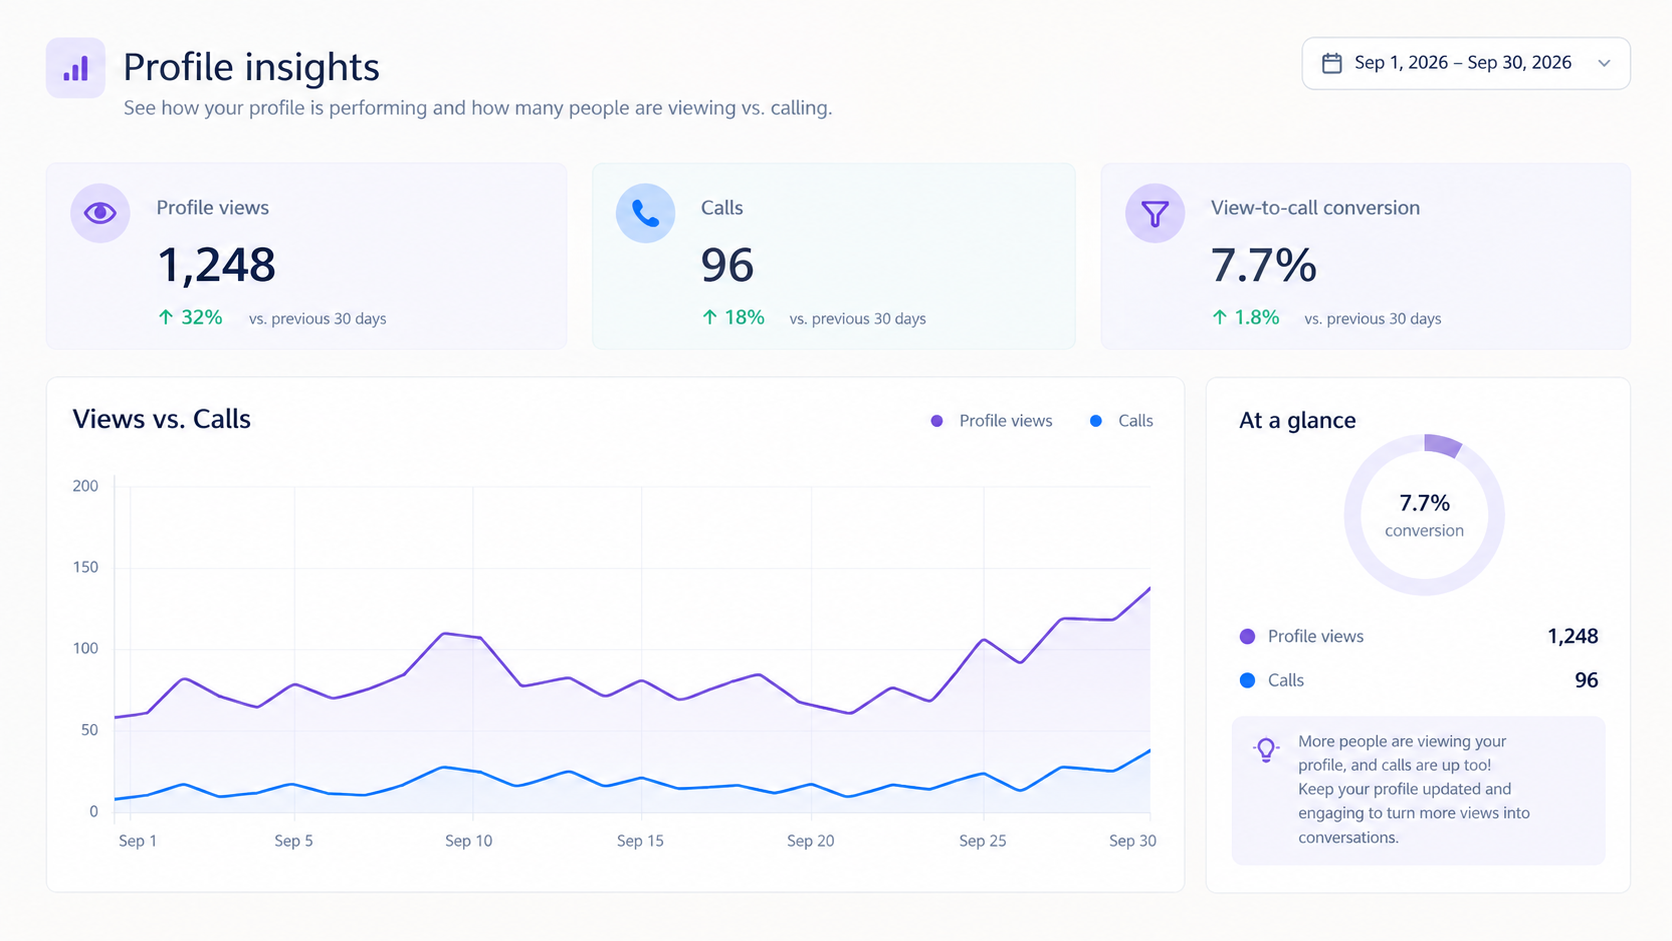Image resolution: width=1672 pixels, height=941 pixels.
Task: Click the '7.7% conversion' donut center text
Action: coord(1424,515)
